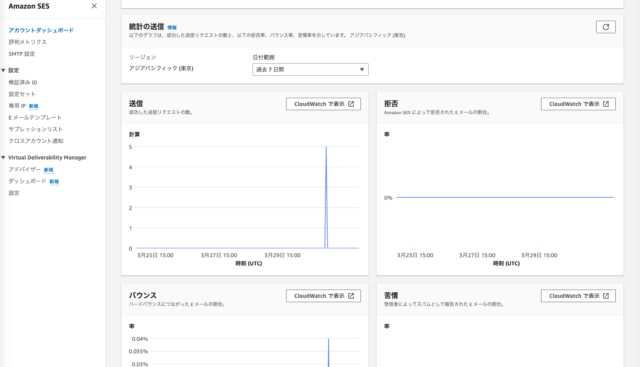Click the 時刻 (UTC) label under 拒否 chart
Image resolution: width=640 pixels, height=367 pixels.
coord(506,264)
